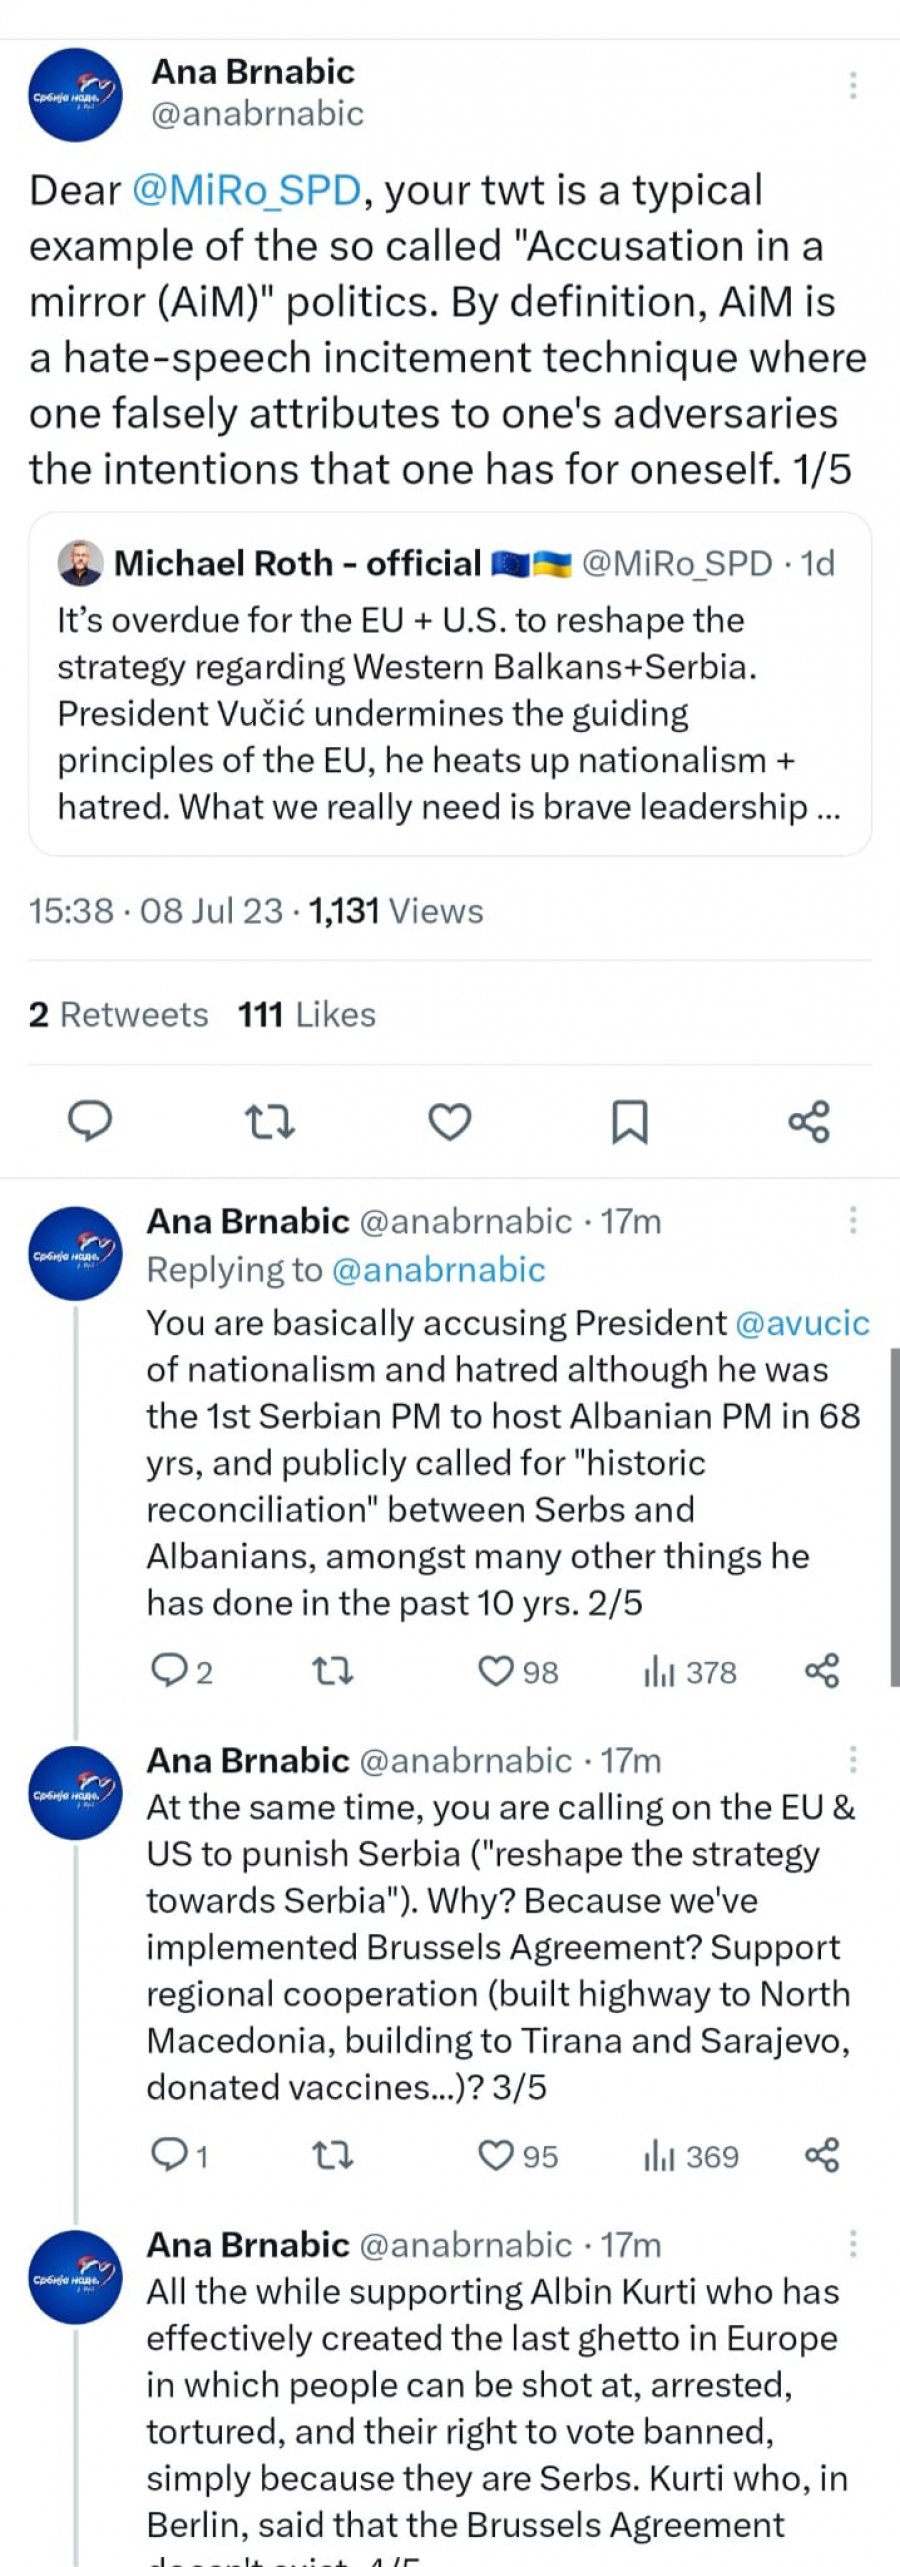Toggle like on the 3/5 reply
Screen dimensions: 900x2567
[497, 2155]
